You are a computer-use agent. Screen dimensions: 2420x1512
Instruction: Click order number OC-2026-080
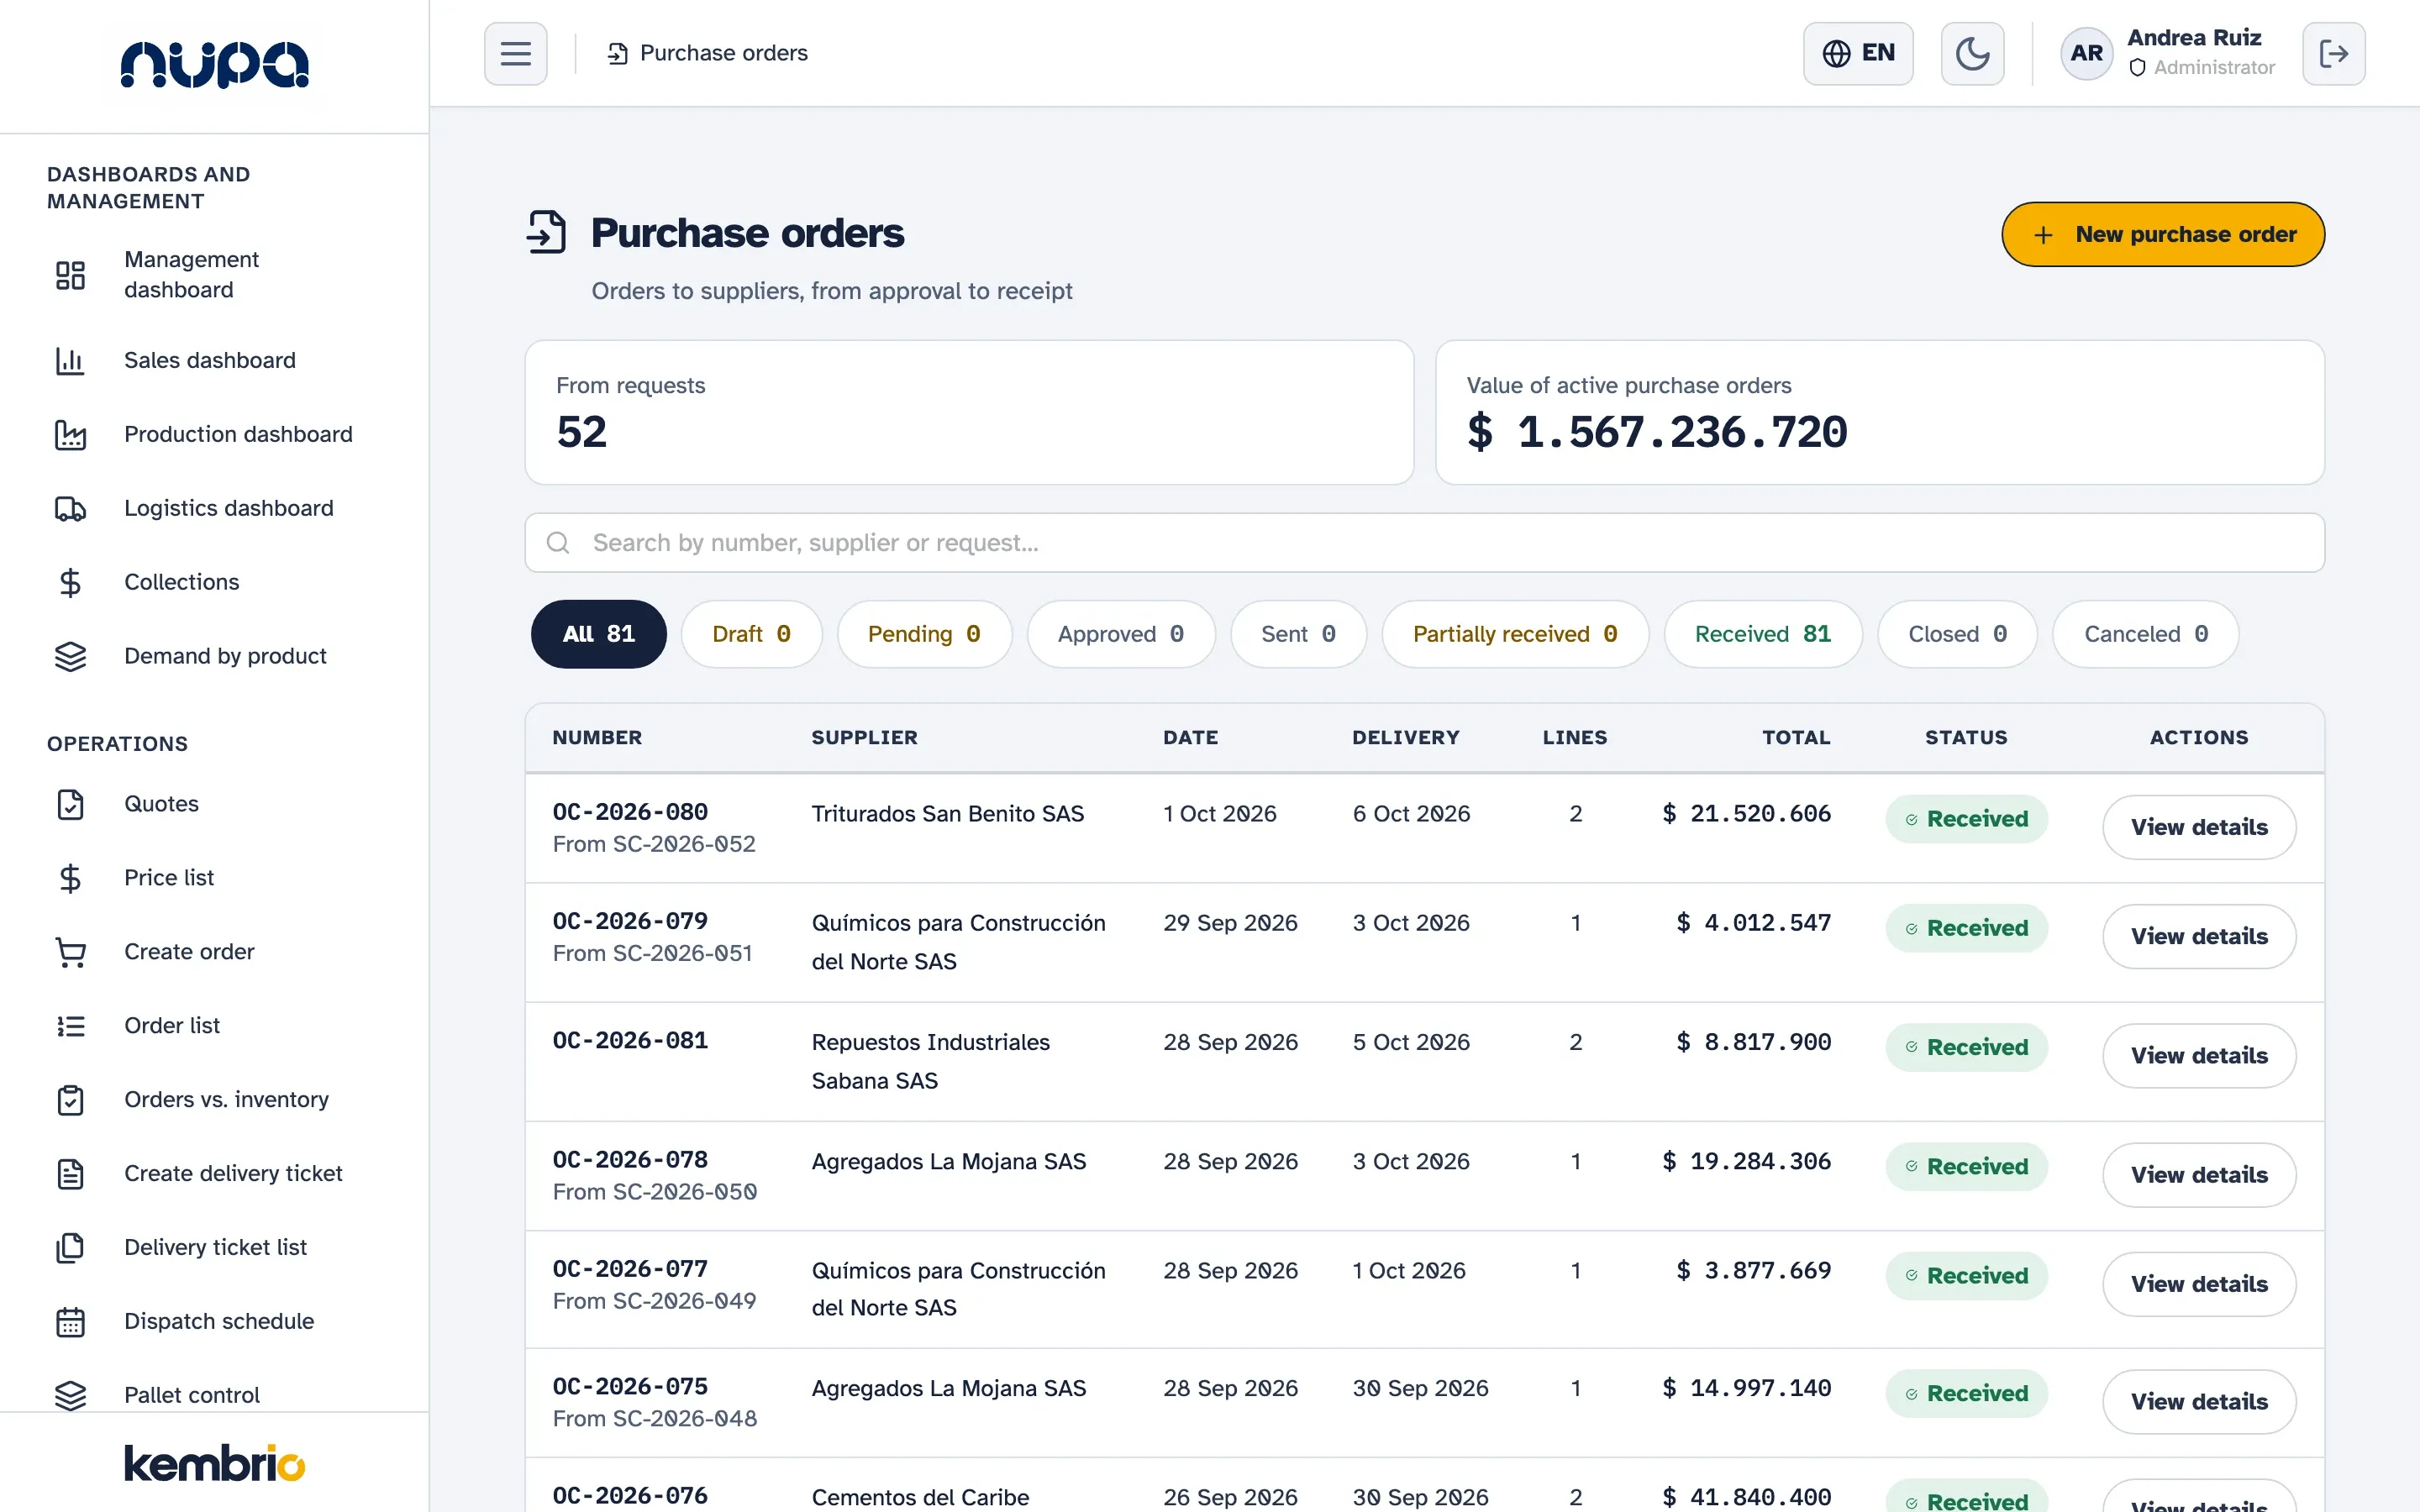tap(630, 812)
